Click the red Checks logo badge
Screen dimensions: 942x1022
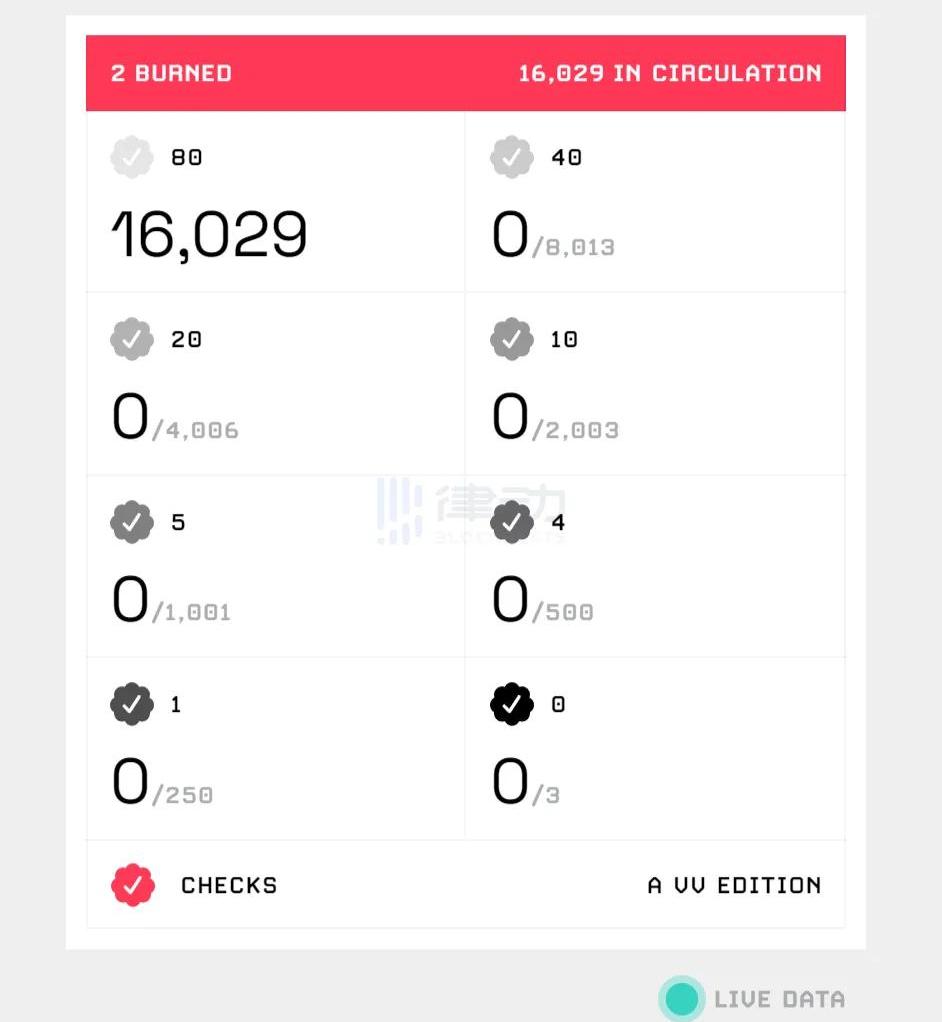(x=133, y=885)
